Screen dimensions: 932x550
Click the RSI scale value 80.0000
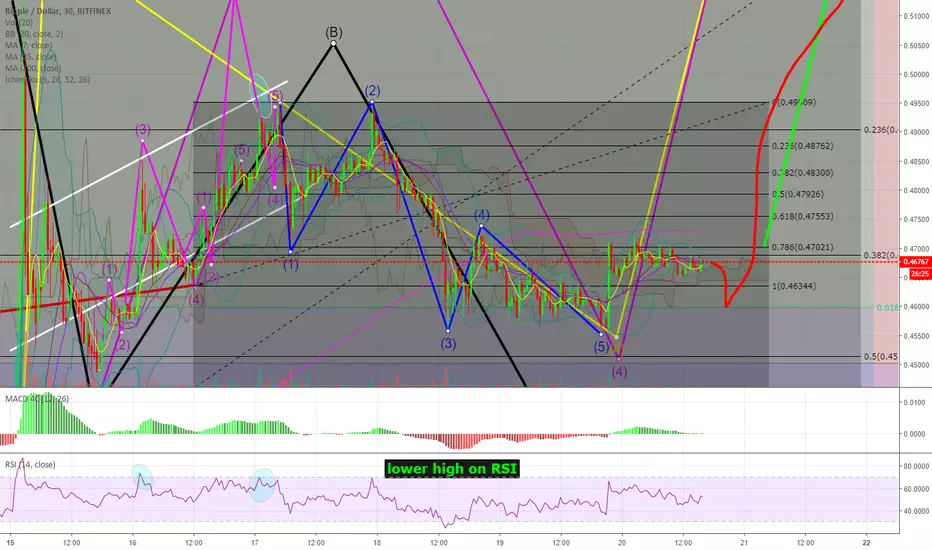[916, 466]
